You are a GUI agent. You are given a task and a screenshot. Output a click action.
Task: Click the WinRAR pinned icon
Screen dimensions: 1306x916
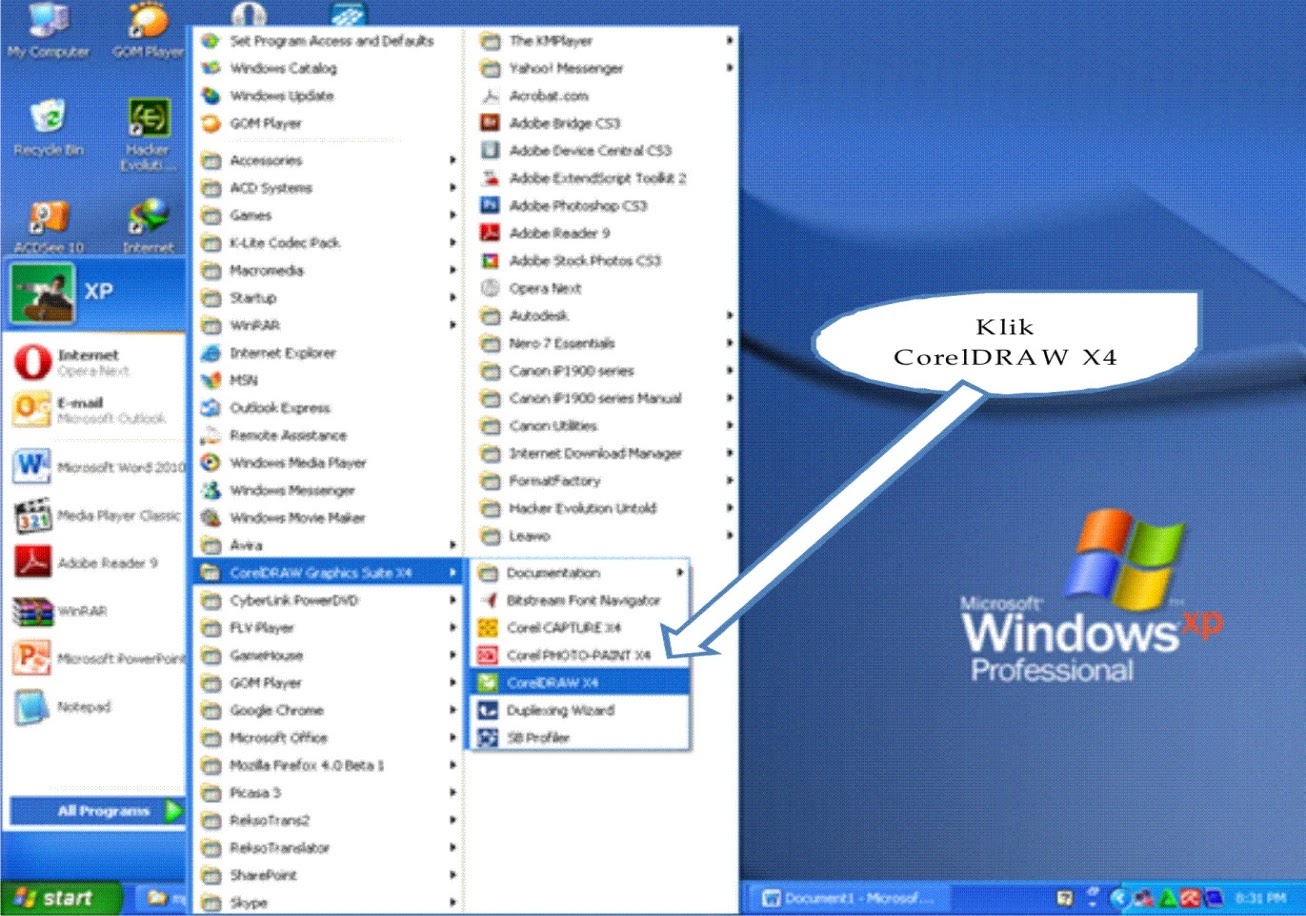31,610
